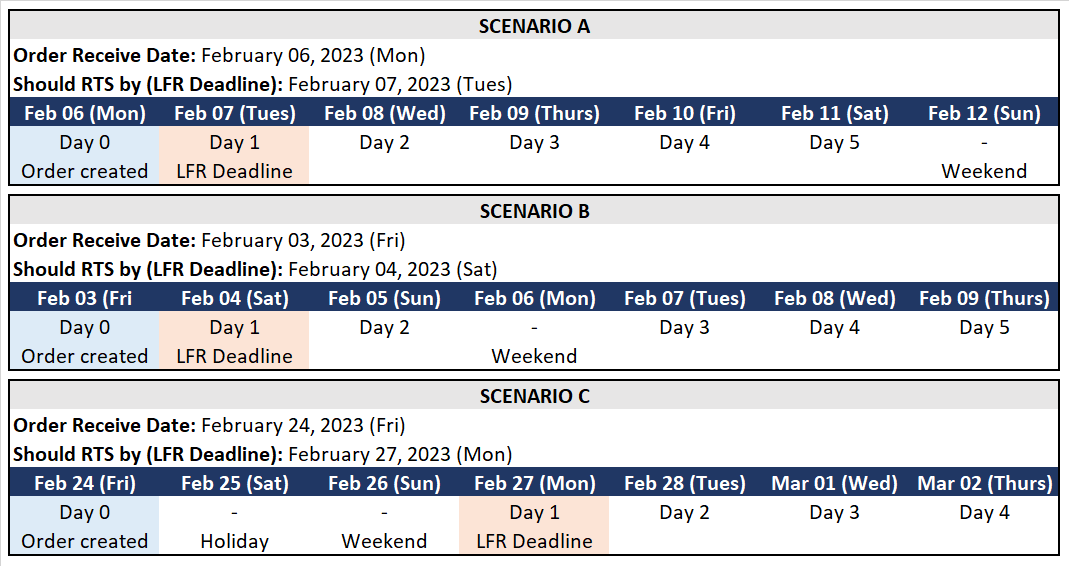Click the Mar 02 (Thurs) header cell
The width and height of the screenshot is (1069, 566).
point(984,483)
